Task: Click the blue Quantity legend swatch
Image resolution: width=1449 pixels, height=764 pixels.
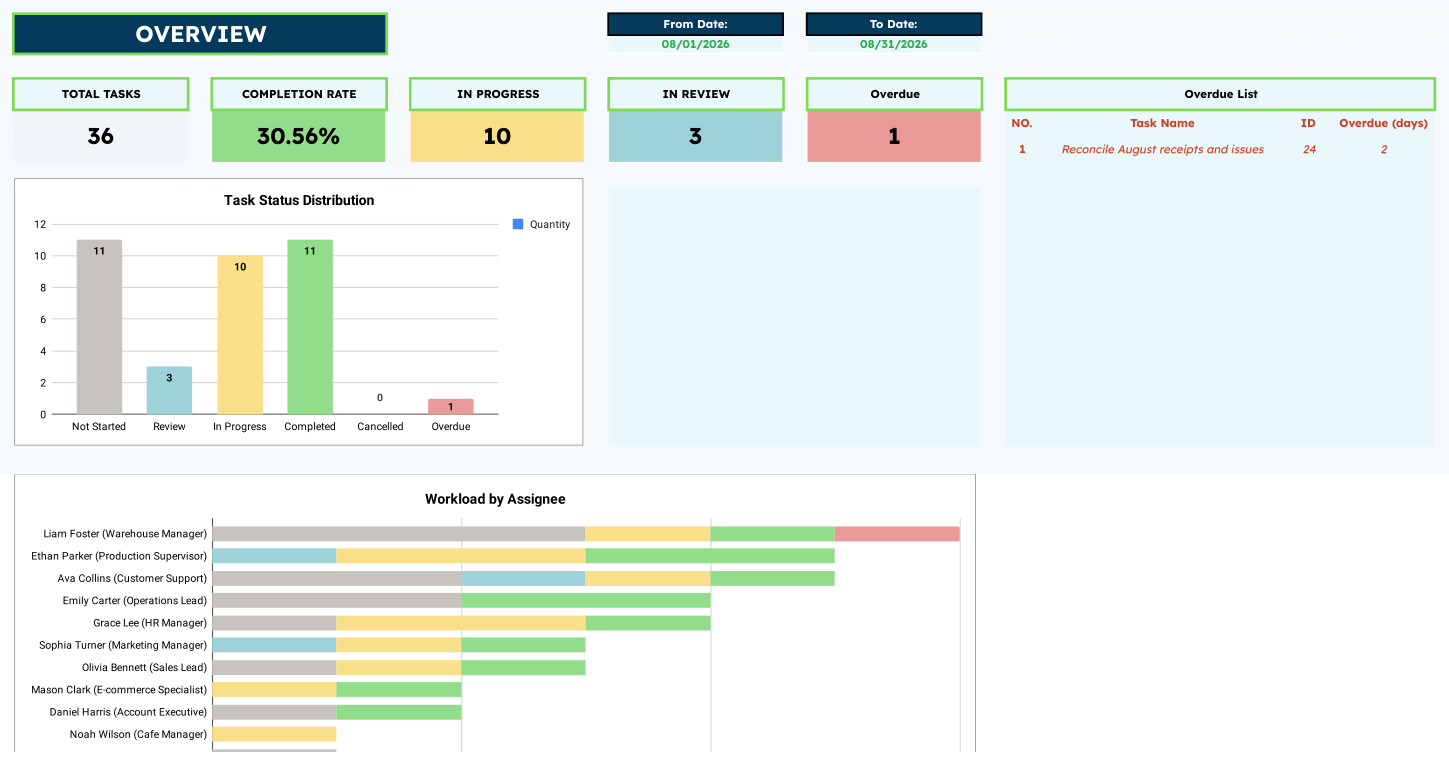Action: coord(518,224)
